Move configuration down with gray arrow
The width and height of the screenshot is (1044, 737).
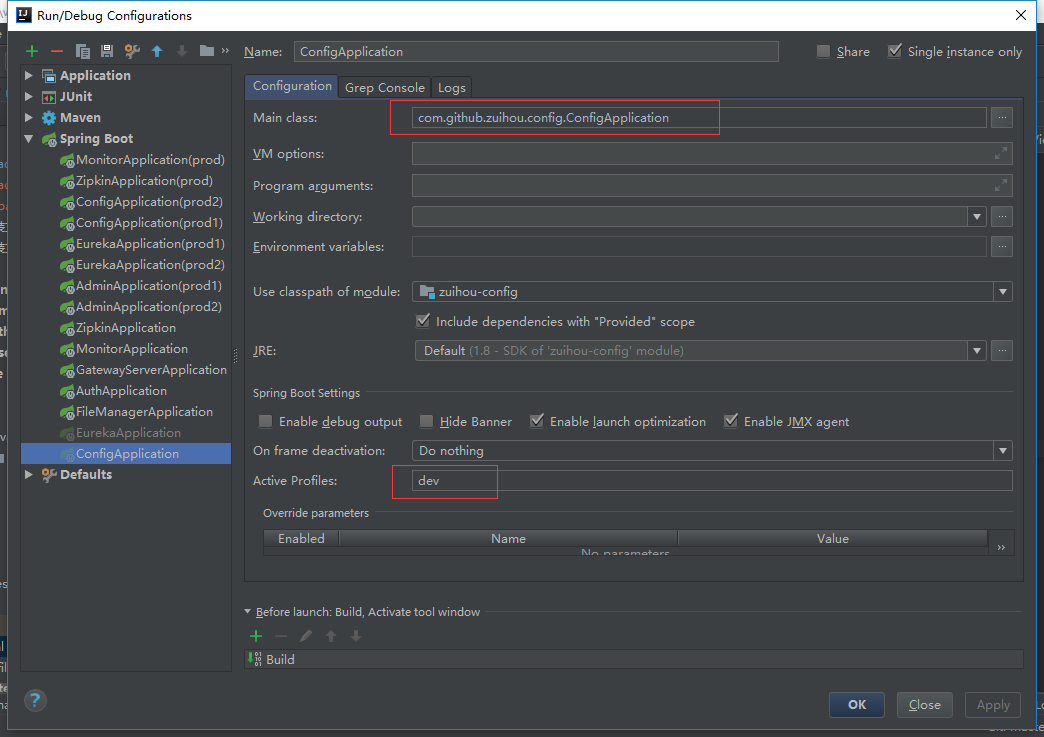182,51
